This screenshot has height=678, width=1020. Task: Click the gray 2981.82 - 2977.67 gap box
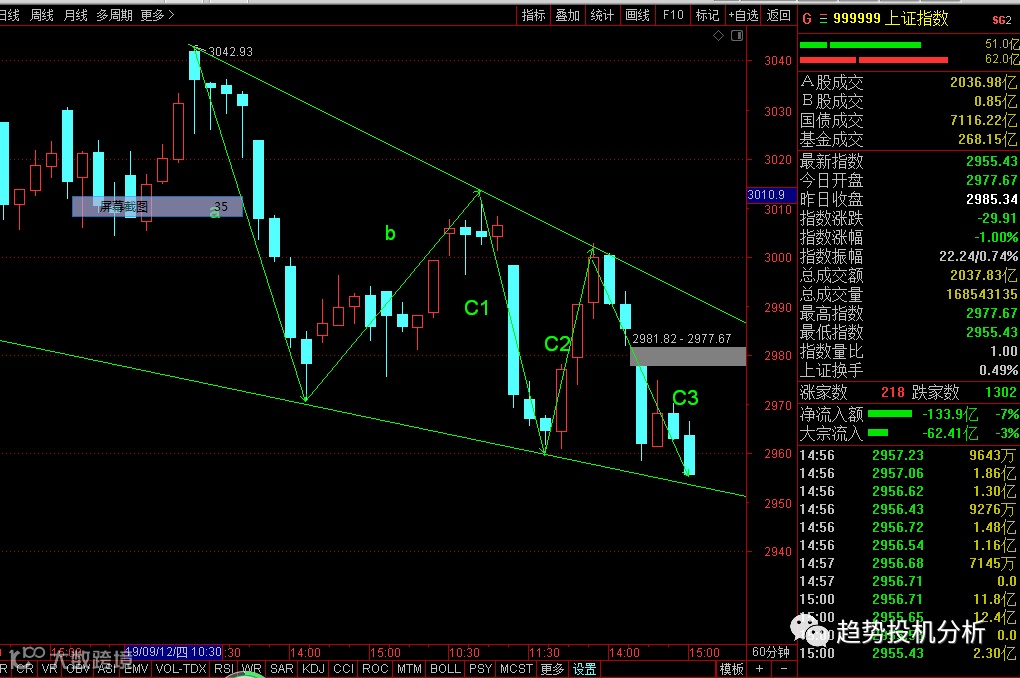click(688, 356)
